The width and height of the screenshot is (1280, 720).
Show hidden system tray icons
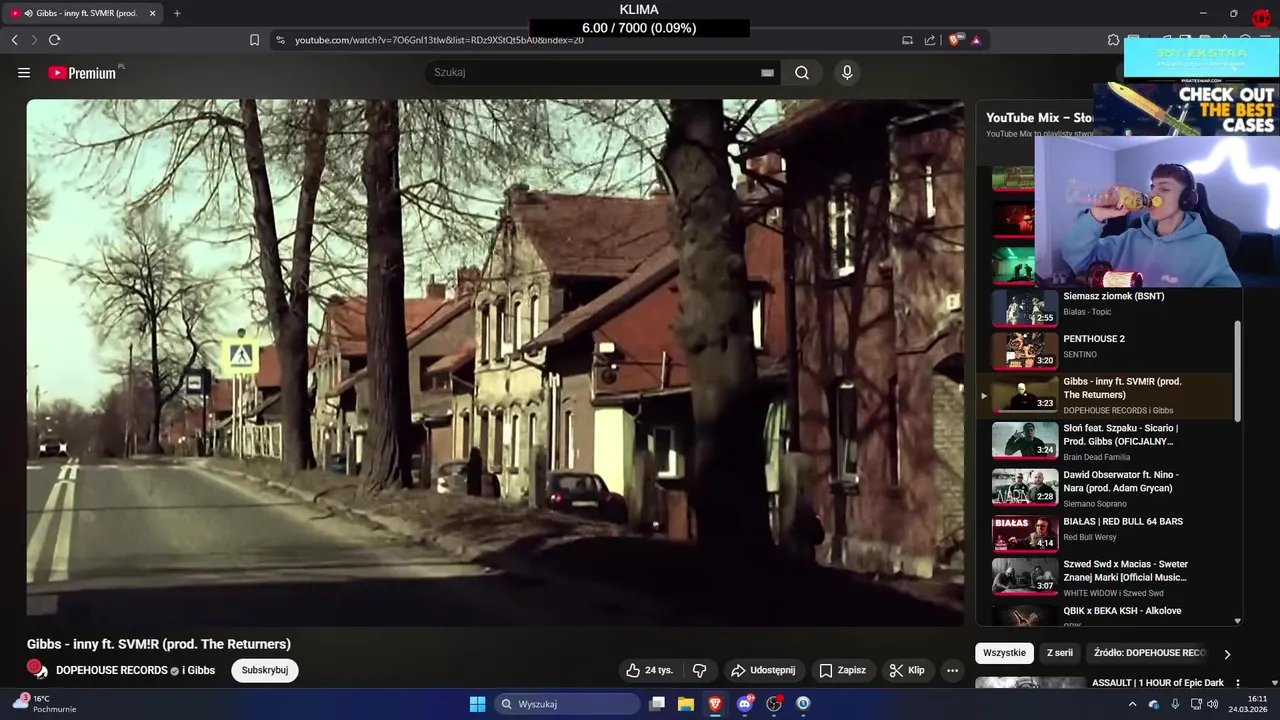(1132, 704)
